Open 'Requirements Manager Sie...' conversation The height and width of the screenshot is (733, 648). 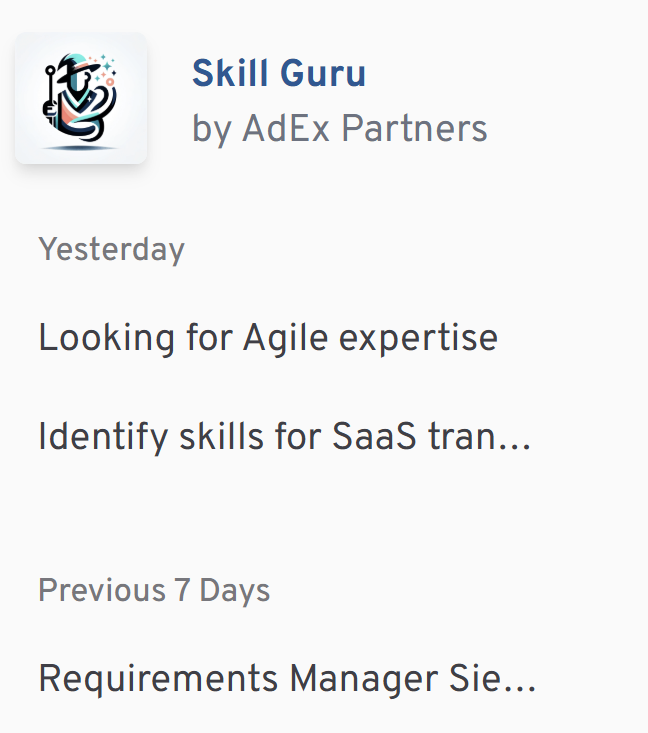tap(287, 680)
